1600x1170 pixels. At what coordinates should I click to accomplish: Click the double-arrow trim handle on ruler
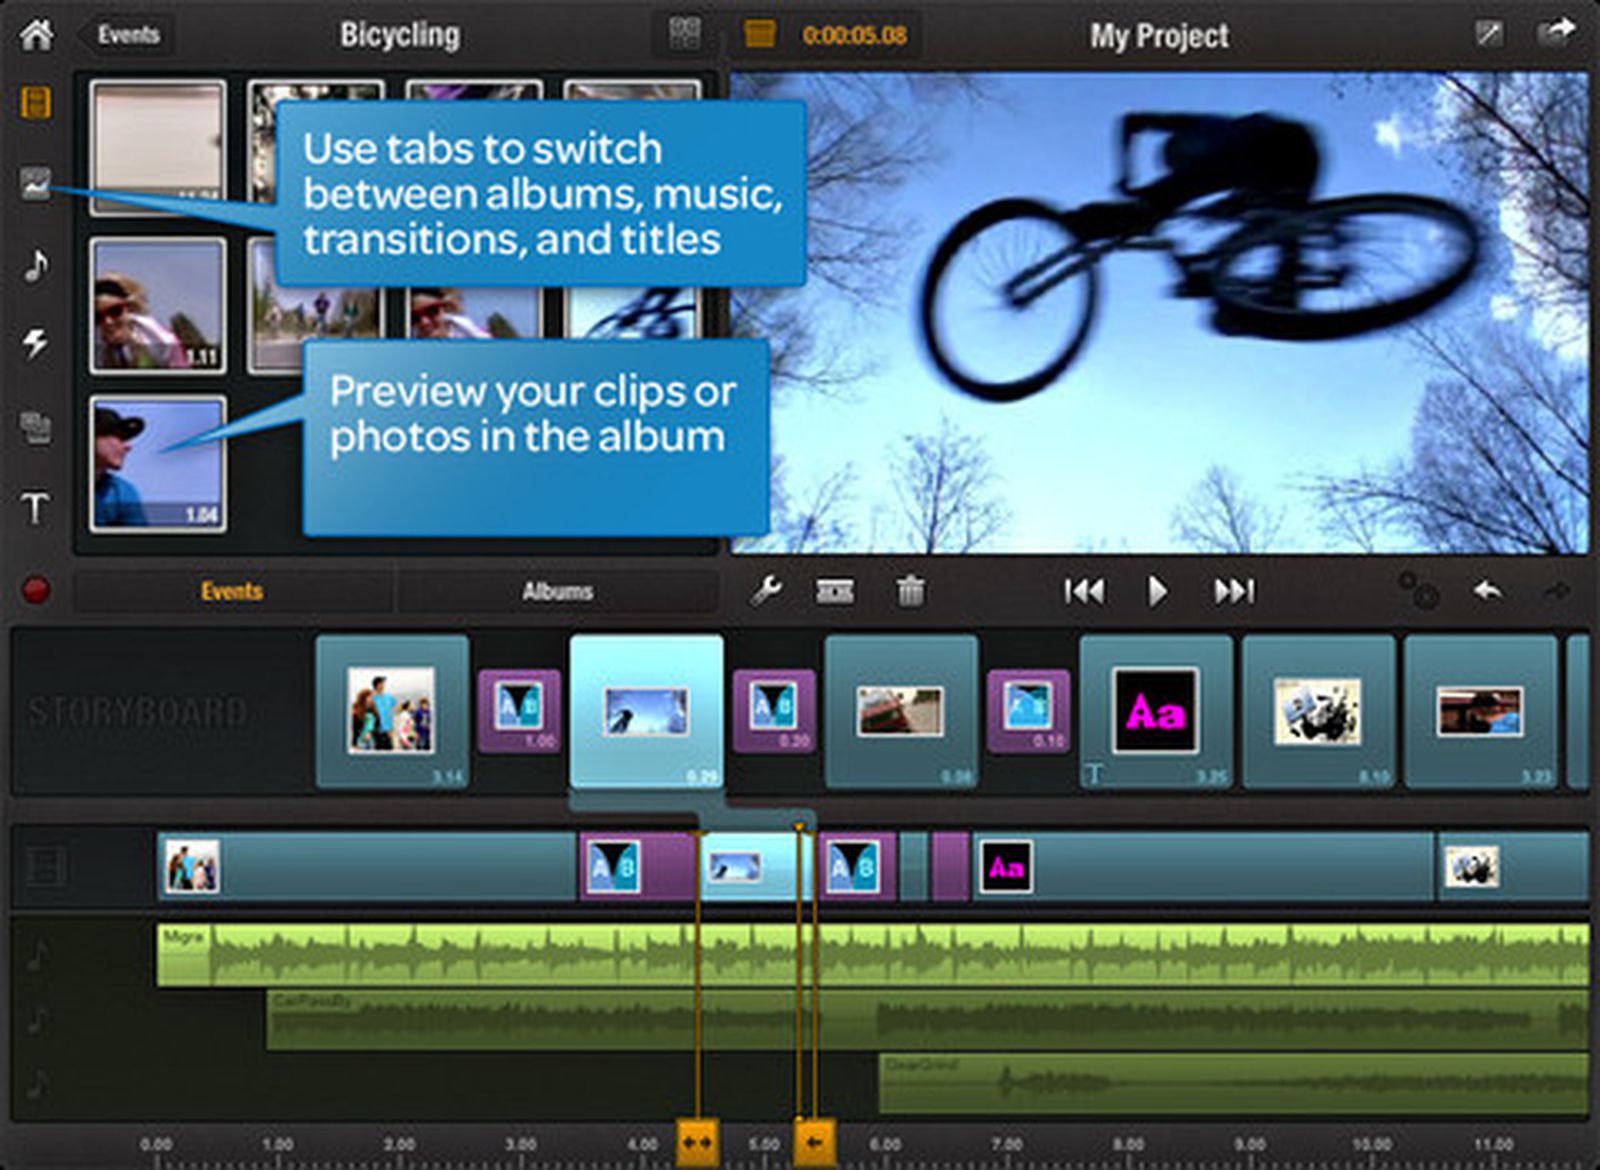coord(697,1142)
